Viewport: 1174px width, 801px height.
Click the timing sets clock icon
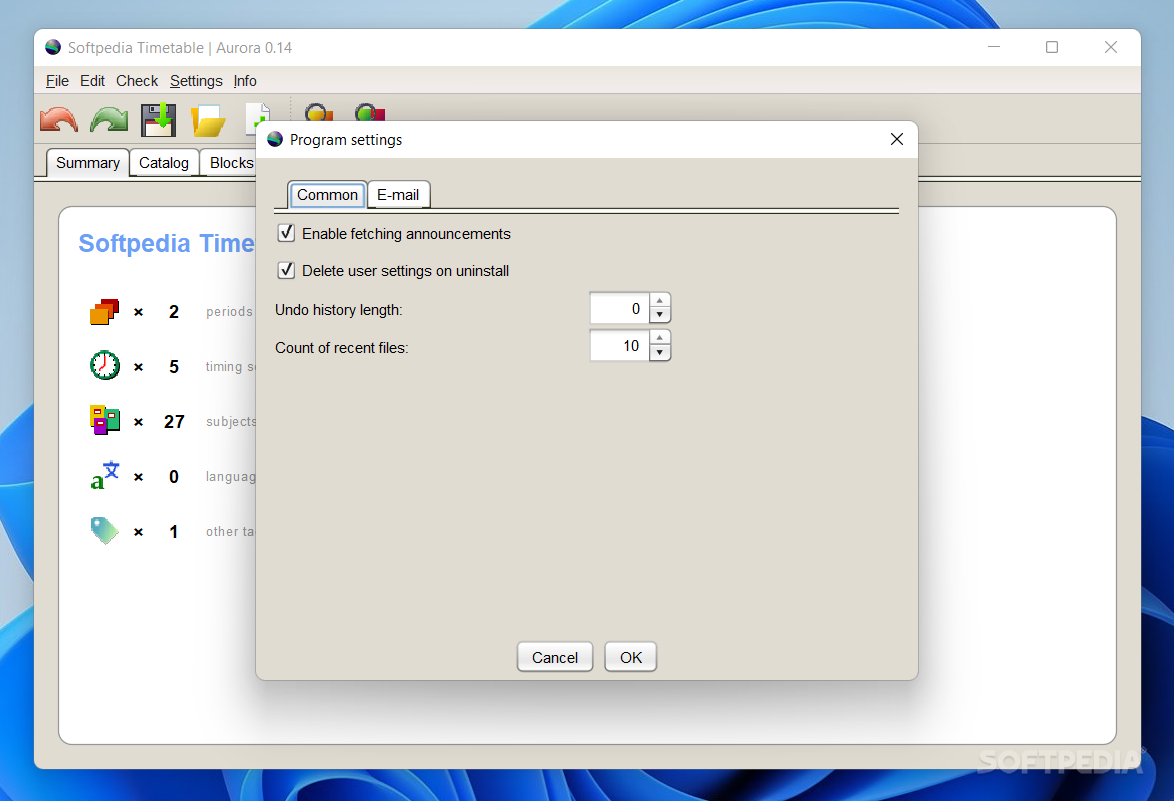pos(105,365)
